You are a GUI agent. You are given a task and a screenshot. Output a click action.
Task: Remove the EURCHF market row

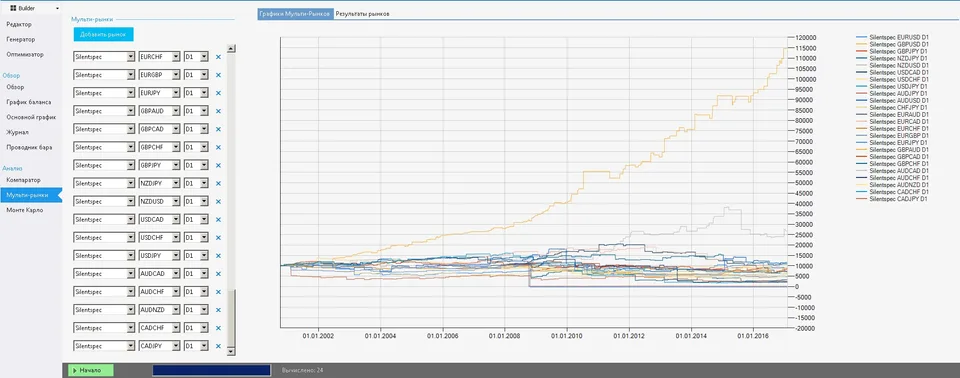tap(218, 57)
